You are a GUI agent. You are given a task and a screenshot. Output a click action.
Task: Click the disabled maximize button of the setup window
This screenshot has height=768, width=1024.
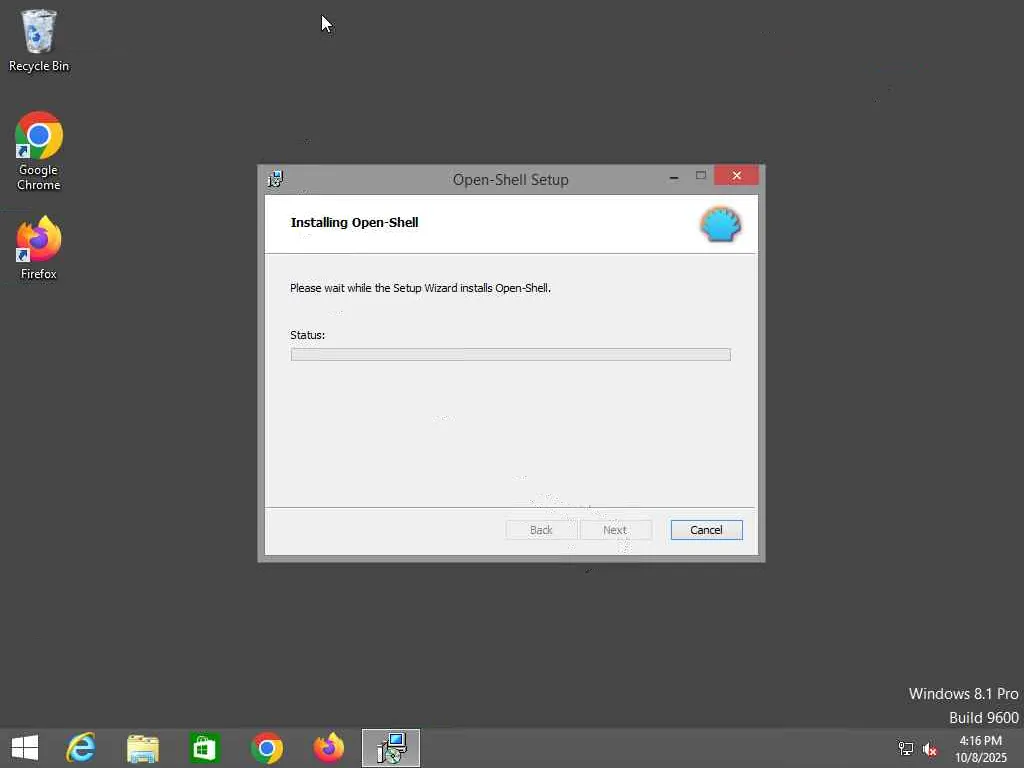pyautogui.click(x=701, y=176)
